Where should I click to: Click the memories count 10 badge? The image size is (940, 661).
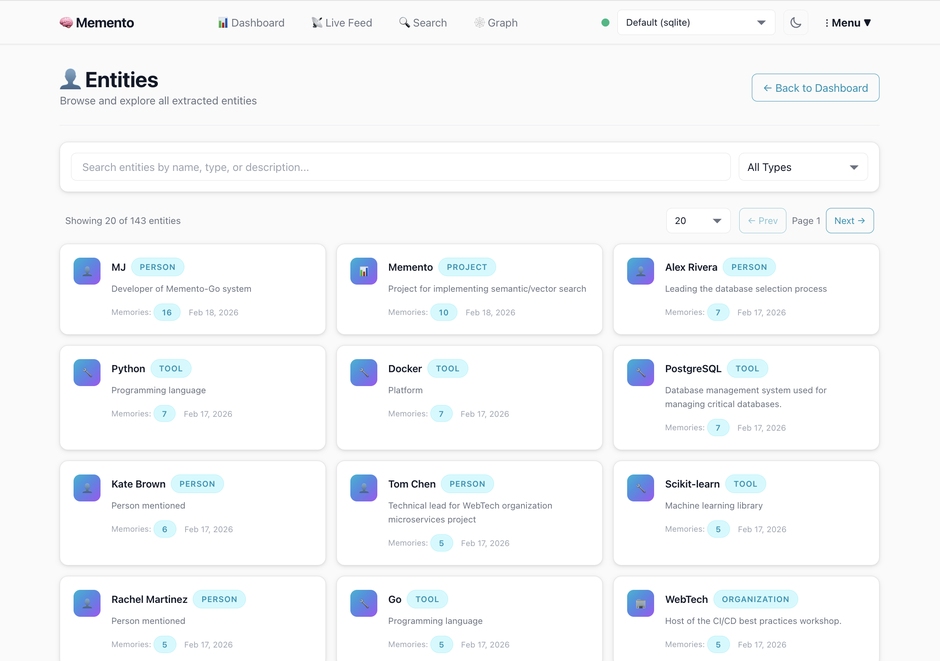tap(444, 312)
